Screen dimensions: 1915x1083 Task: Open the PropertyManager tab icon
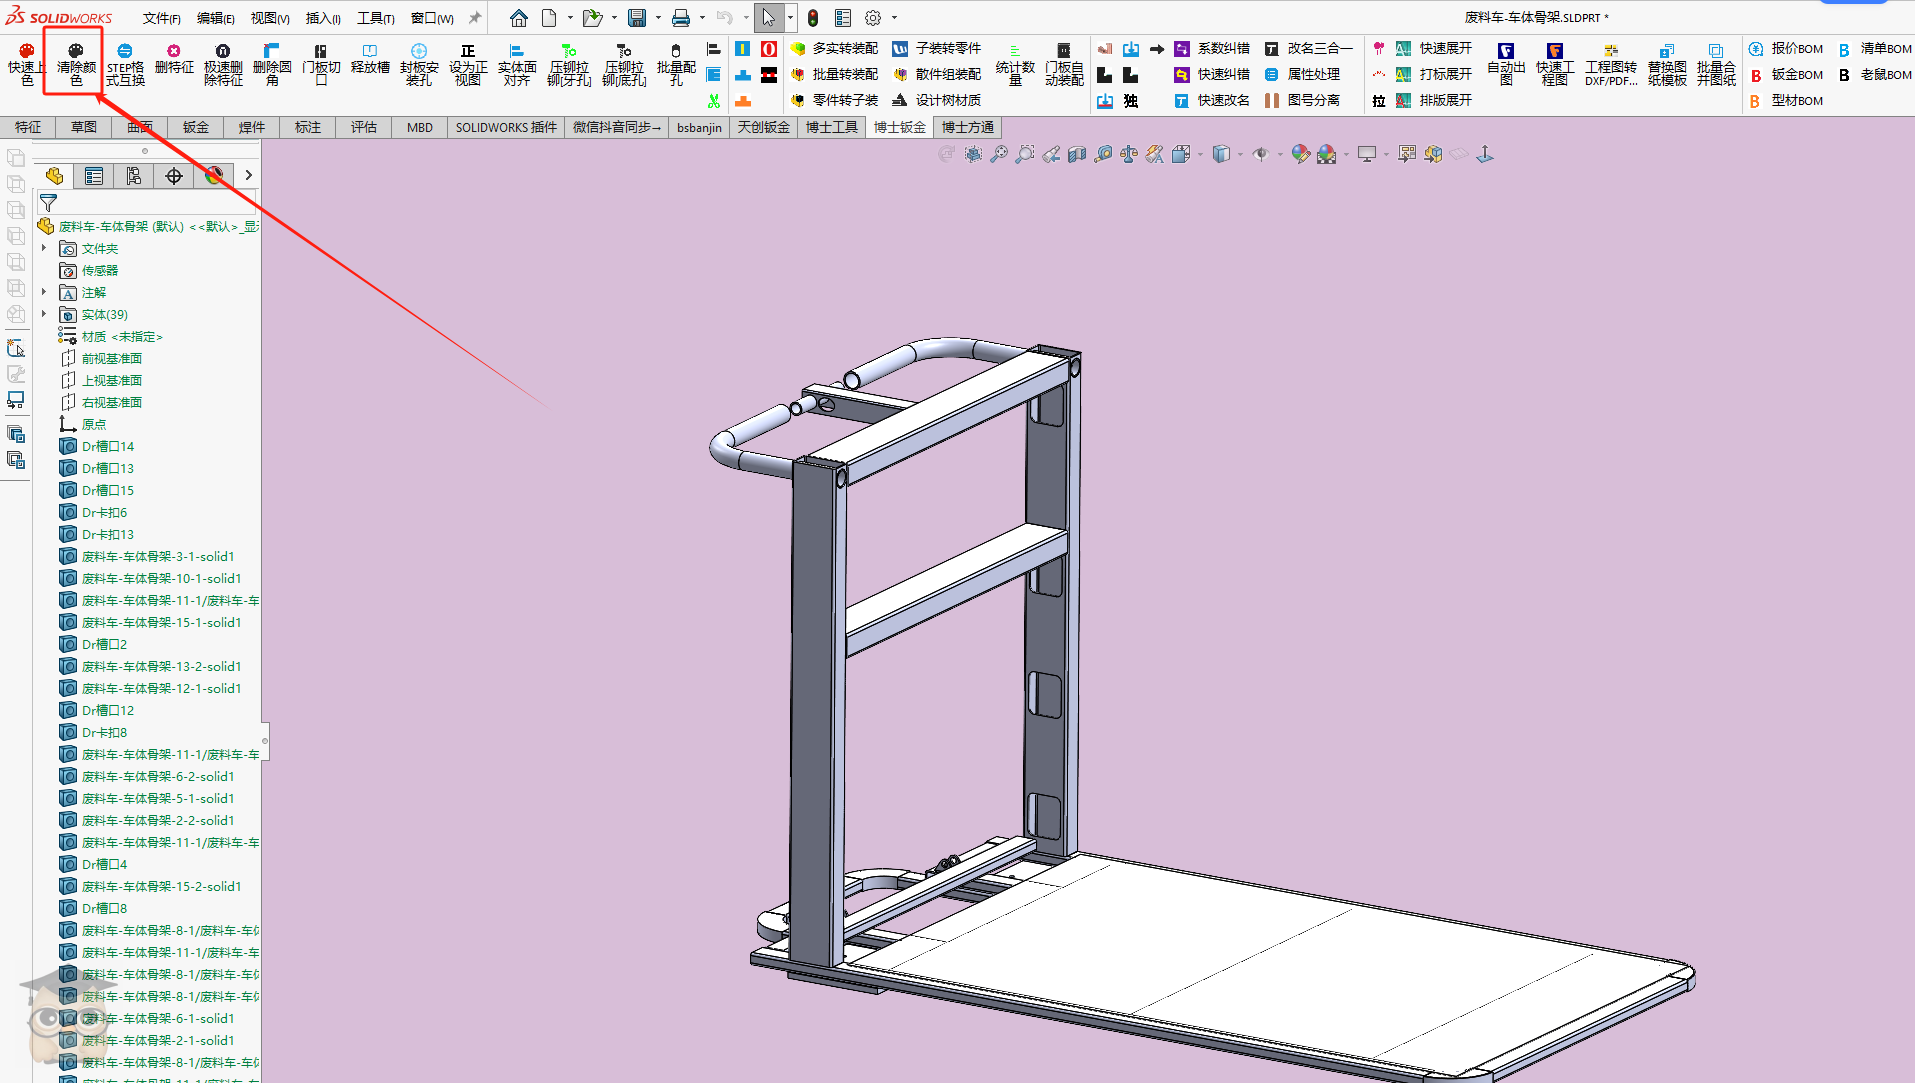pyautogui.click(x=94, y=176)
